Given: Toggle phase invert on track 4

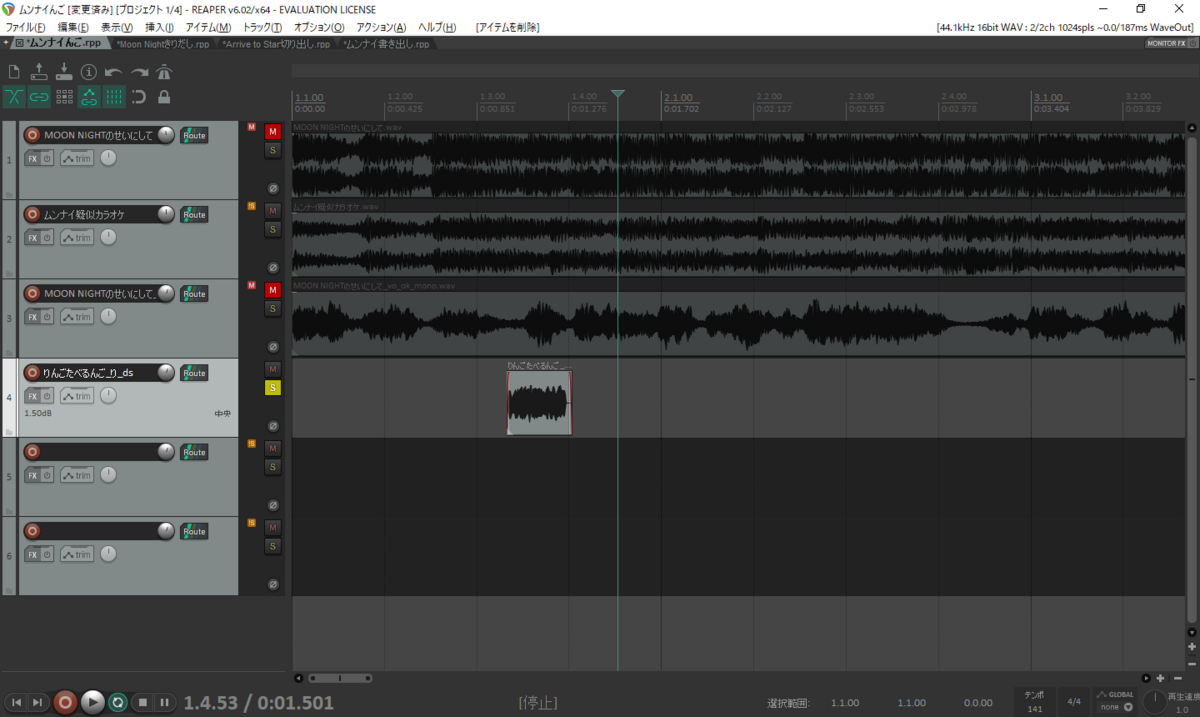Looking at the screenshot, I should (273, 426).
